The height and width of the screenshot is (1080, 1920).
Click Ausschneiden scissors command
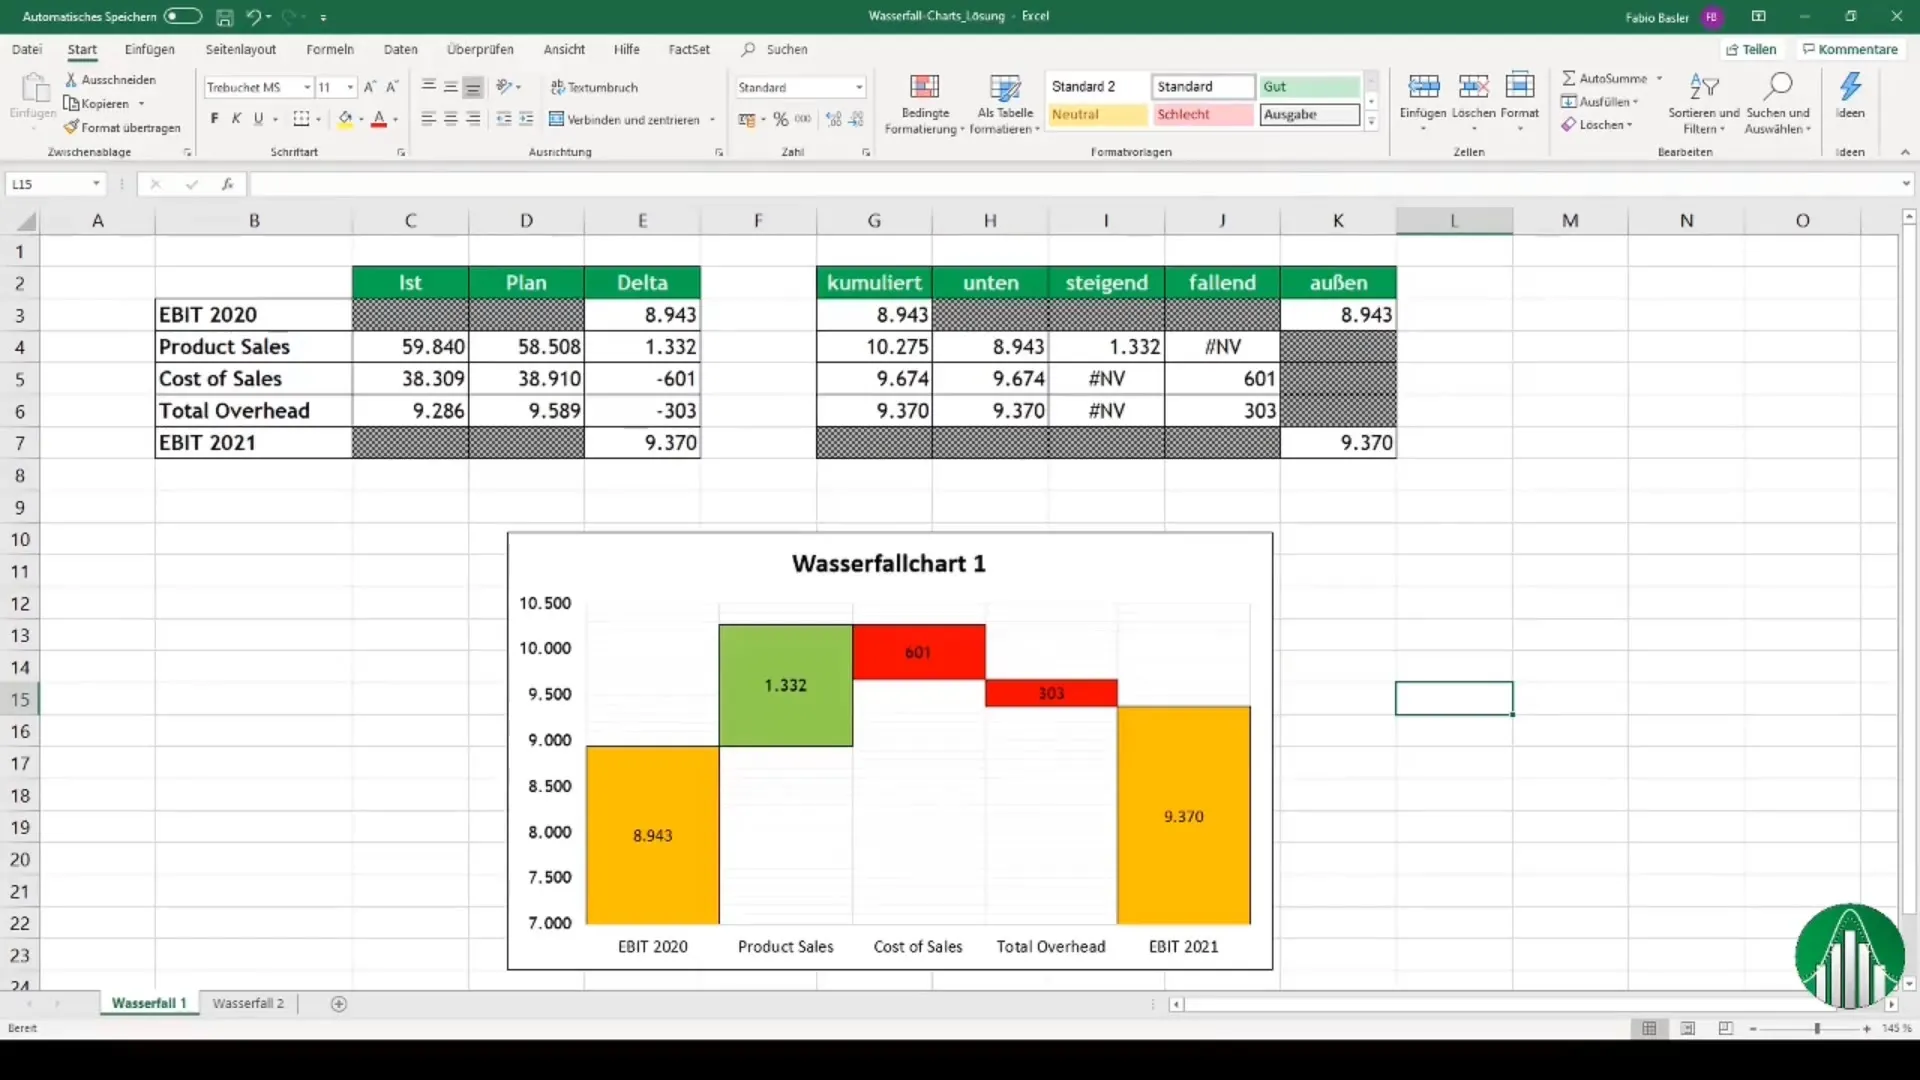click(x=110, y=79)
